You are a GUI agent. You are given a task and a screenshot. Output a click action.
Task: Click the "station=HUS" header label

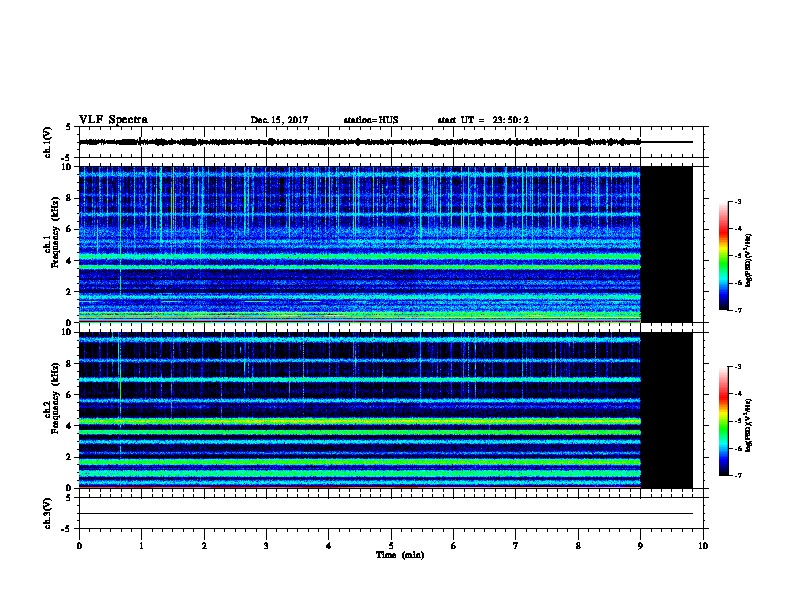pyautogui.click(x=371, y=120)
